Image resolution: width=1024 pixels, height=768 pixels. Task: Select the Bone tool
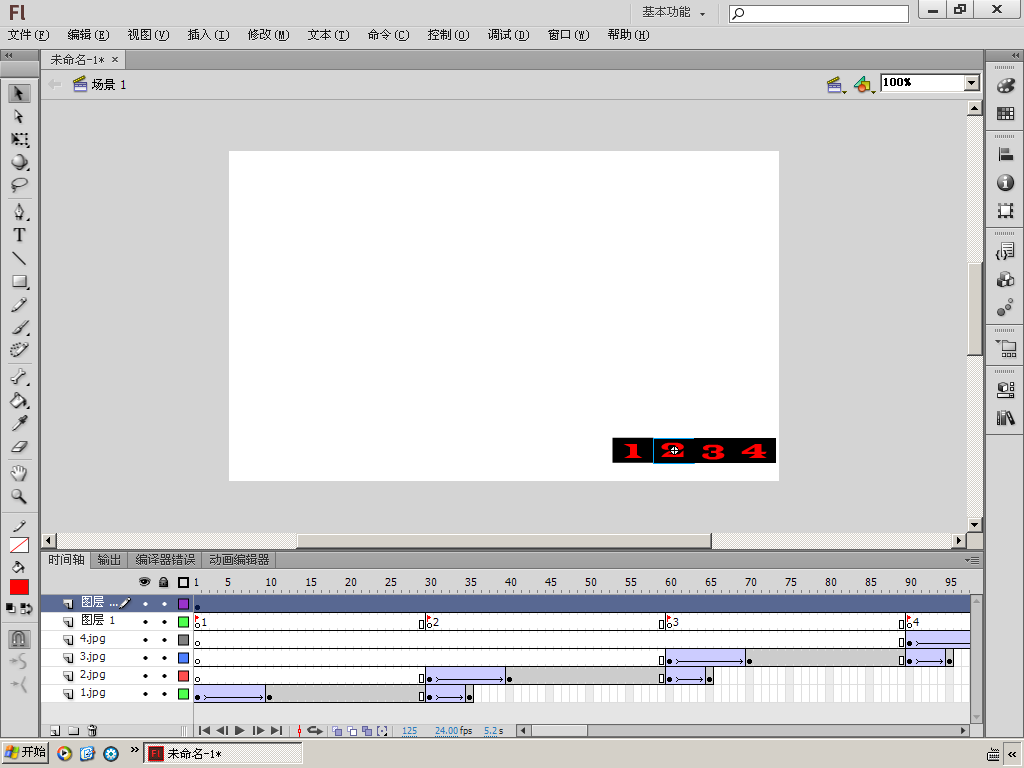click(x=19, y=377)
